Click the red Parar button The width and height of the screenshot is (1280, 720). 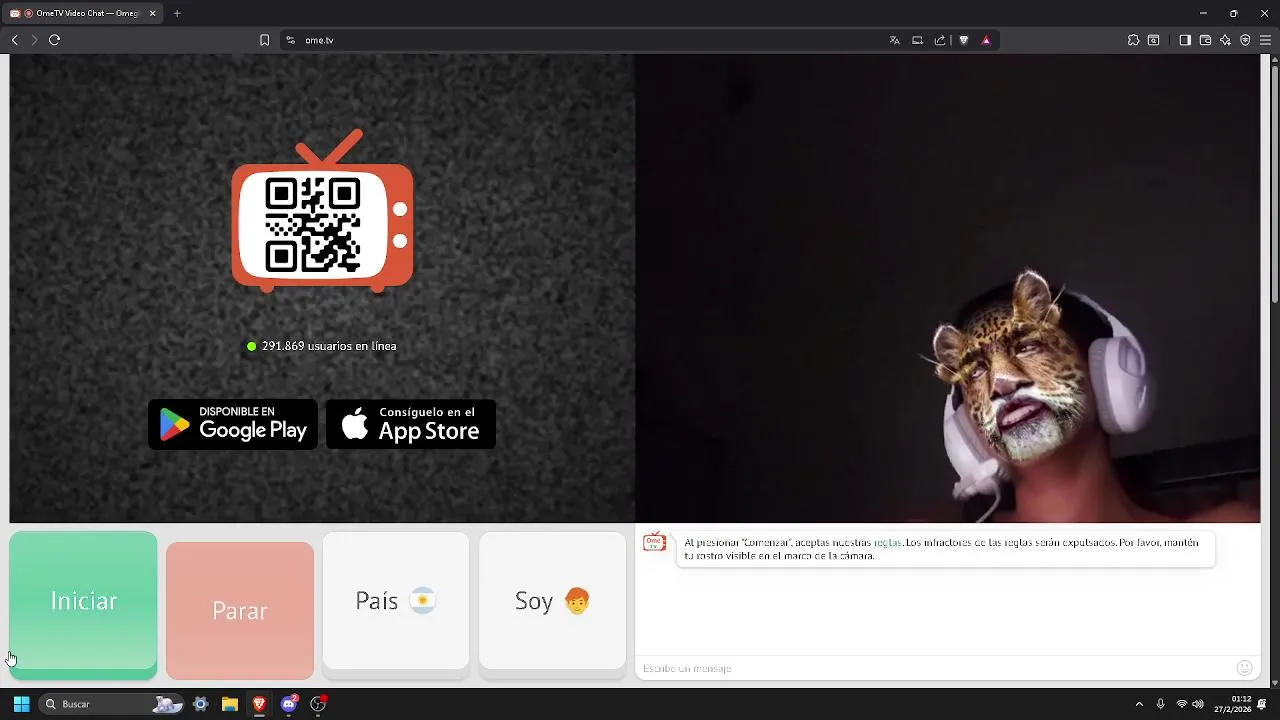pyautogui.click(x=240, y=610)
